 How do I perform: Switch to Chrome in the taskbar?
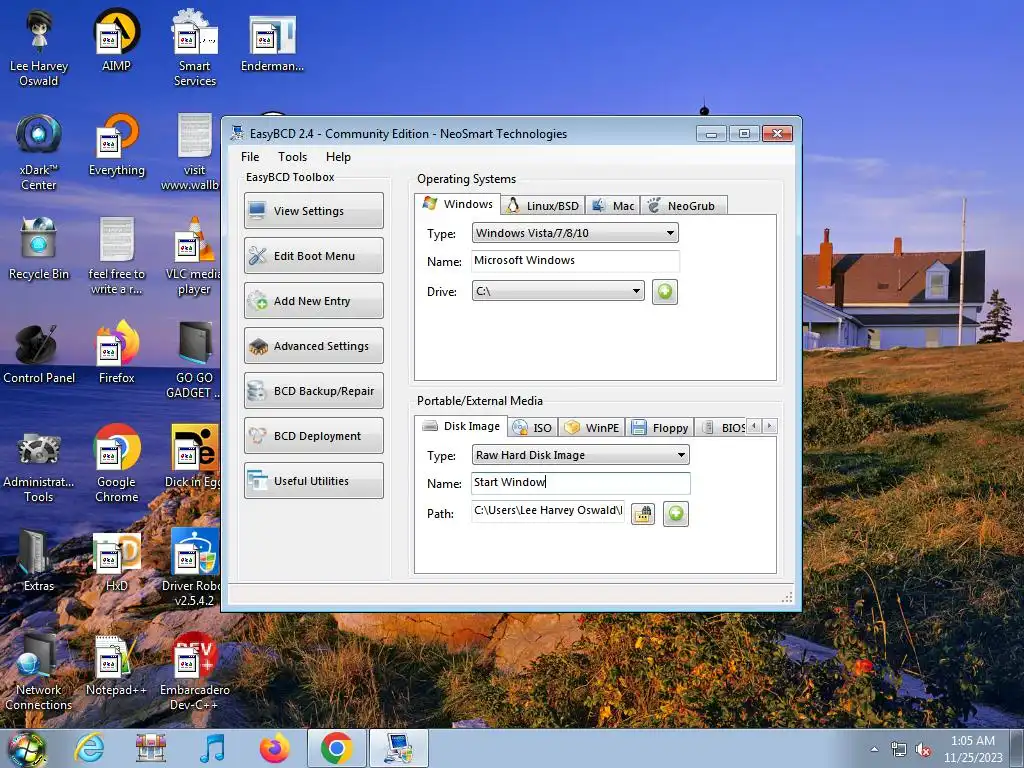coord(336,748)
